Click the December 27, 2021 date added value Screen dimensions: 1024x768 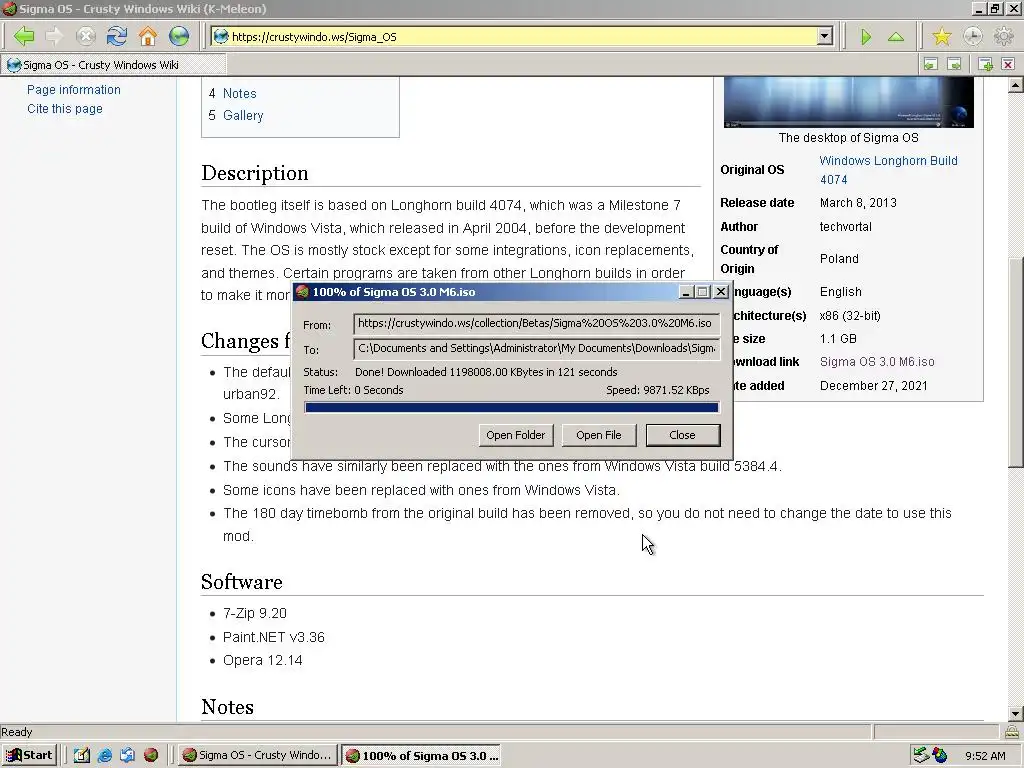pyautogui.click(x=874, y=385)
